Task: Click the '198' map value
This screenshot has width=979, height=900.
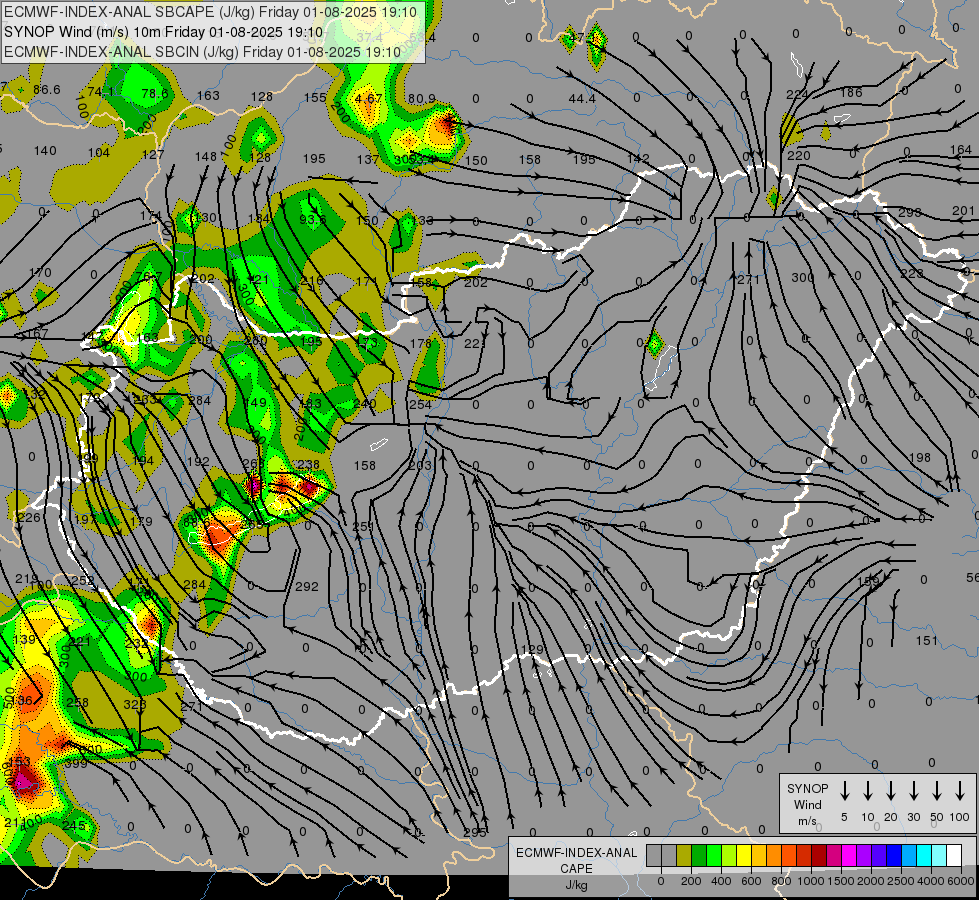Action: coord(920,458)
